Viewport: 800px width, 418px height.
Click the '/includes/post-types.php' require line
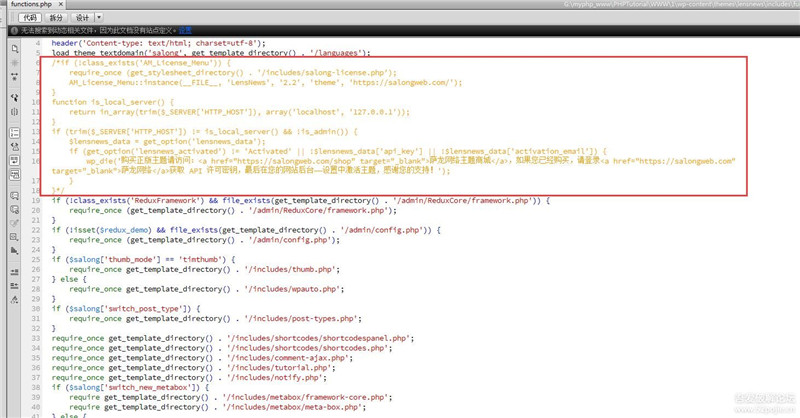click(x=215, y=319)
